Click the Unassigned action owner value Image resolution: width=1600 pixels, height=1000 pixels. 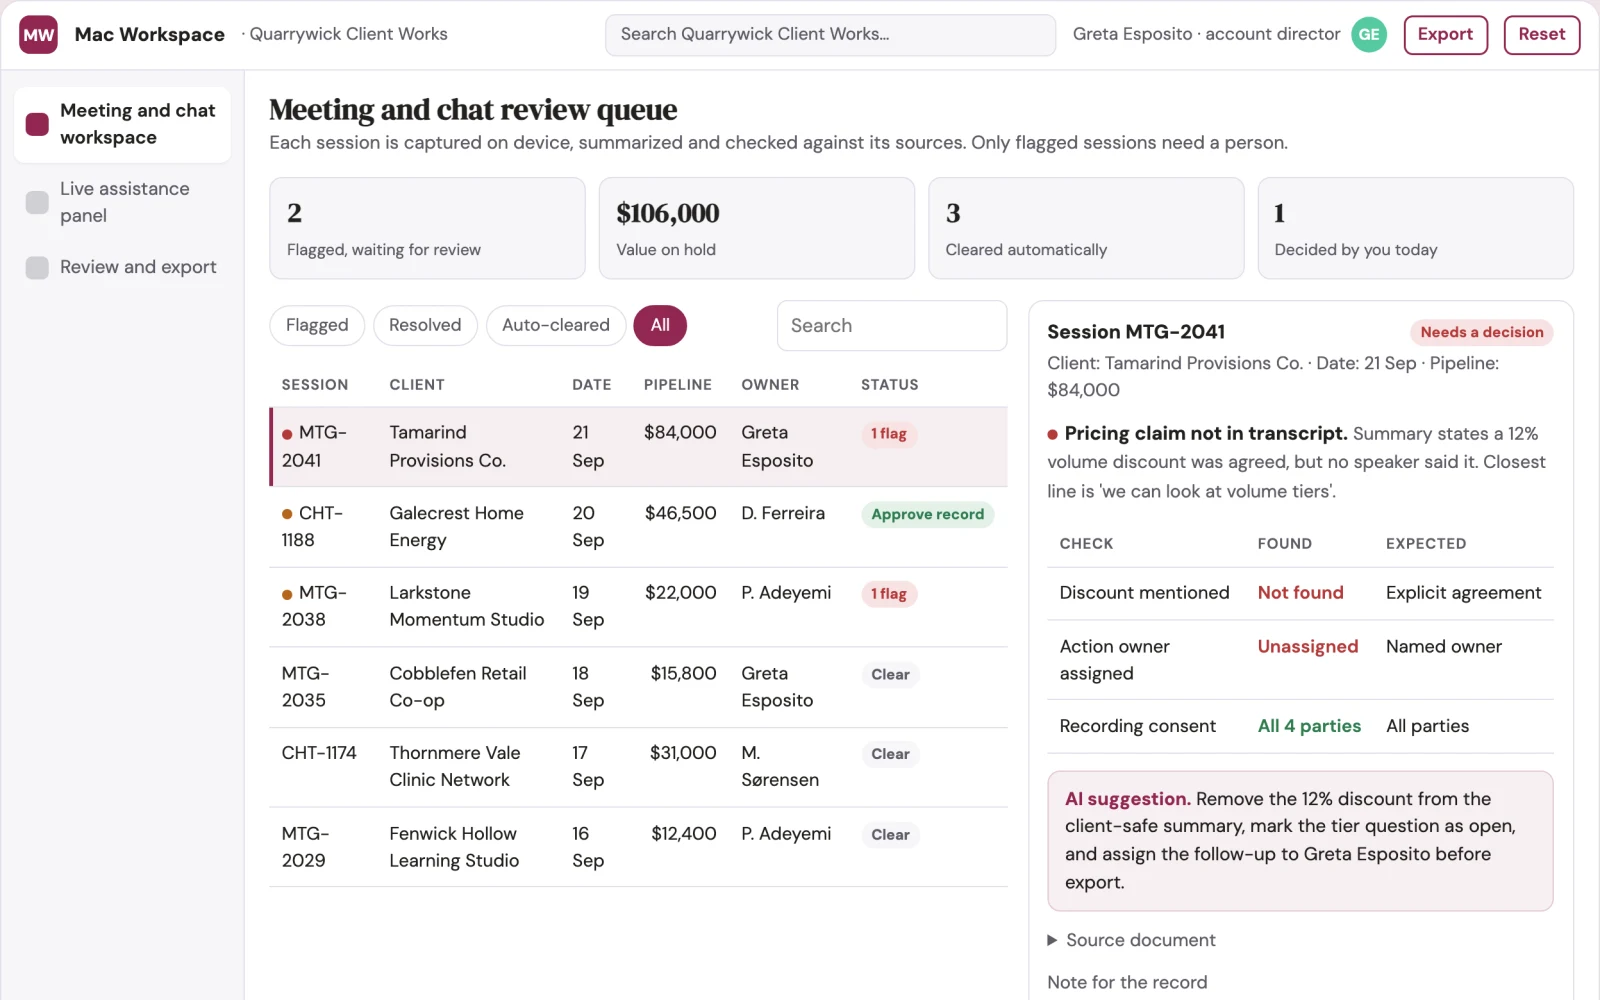(1308, 647)
